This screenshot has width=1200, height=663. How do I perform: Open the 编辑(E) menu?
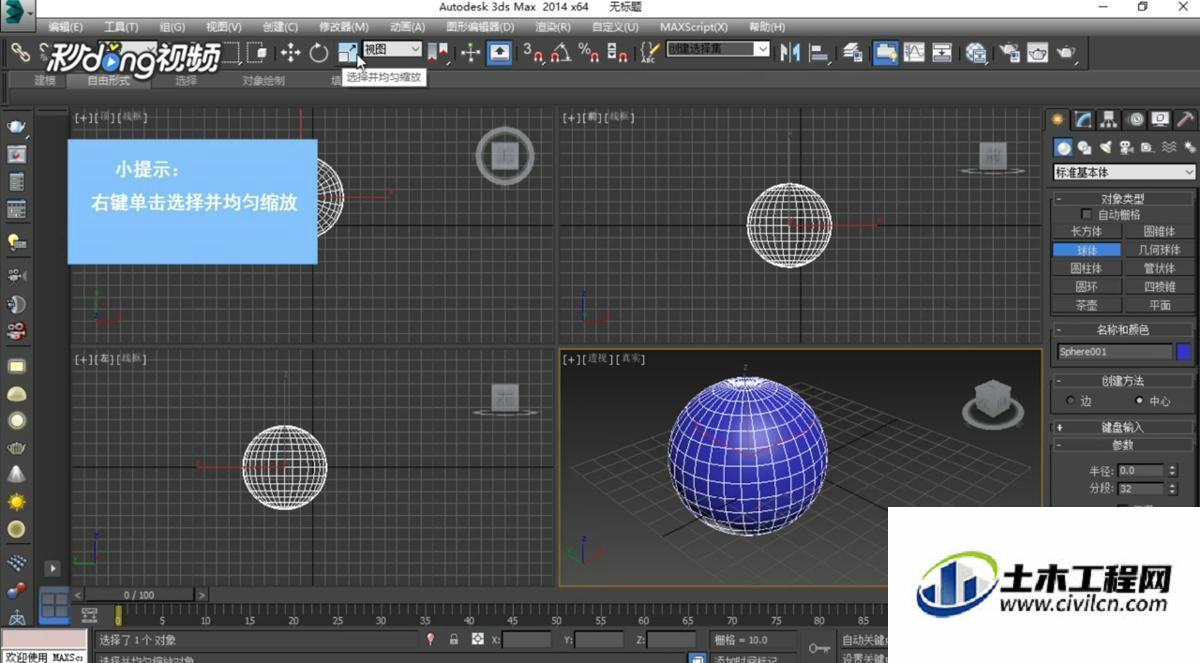click(x=66, y=26)
